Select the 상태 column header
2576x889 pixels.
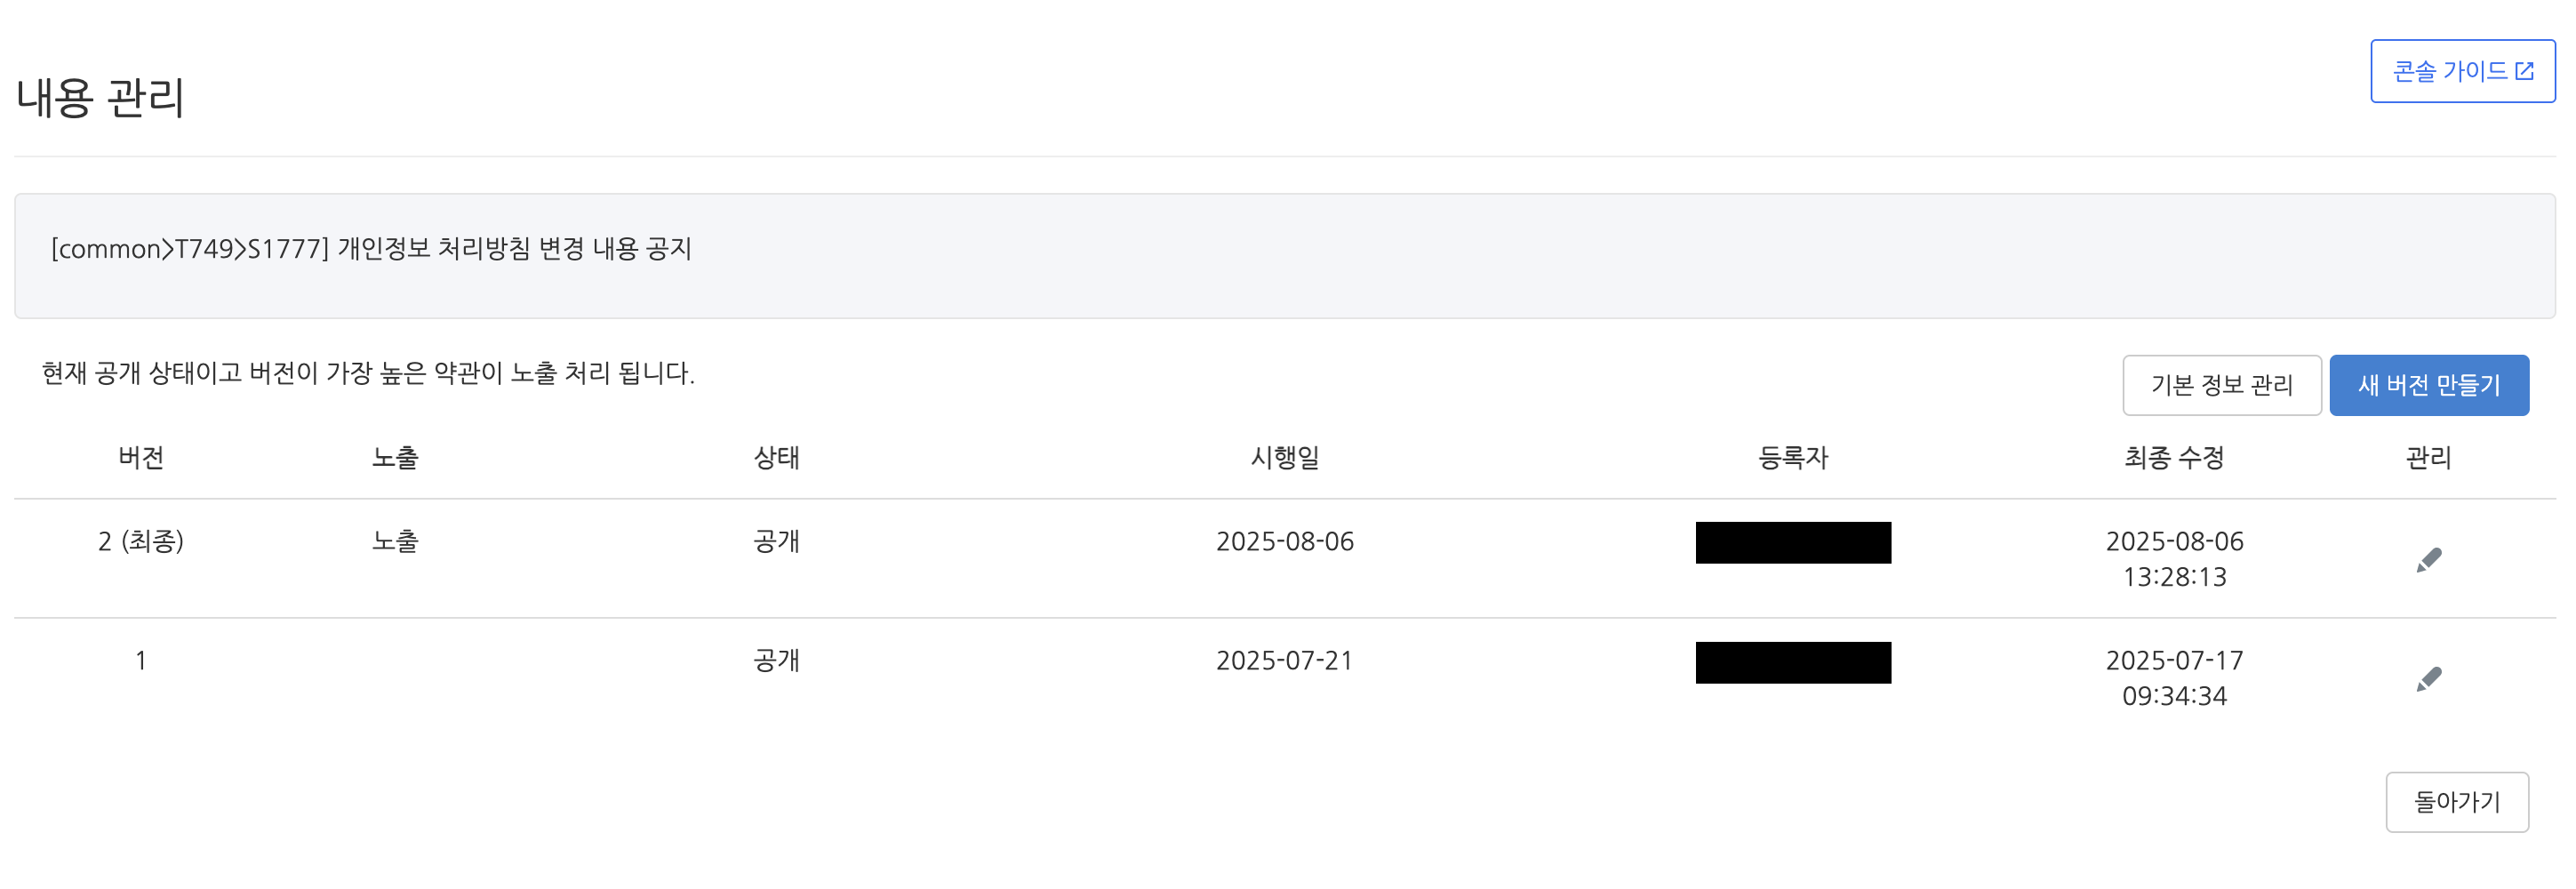776,458
